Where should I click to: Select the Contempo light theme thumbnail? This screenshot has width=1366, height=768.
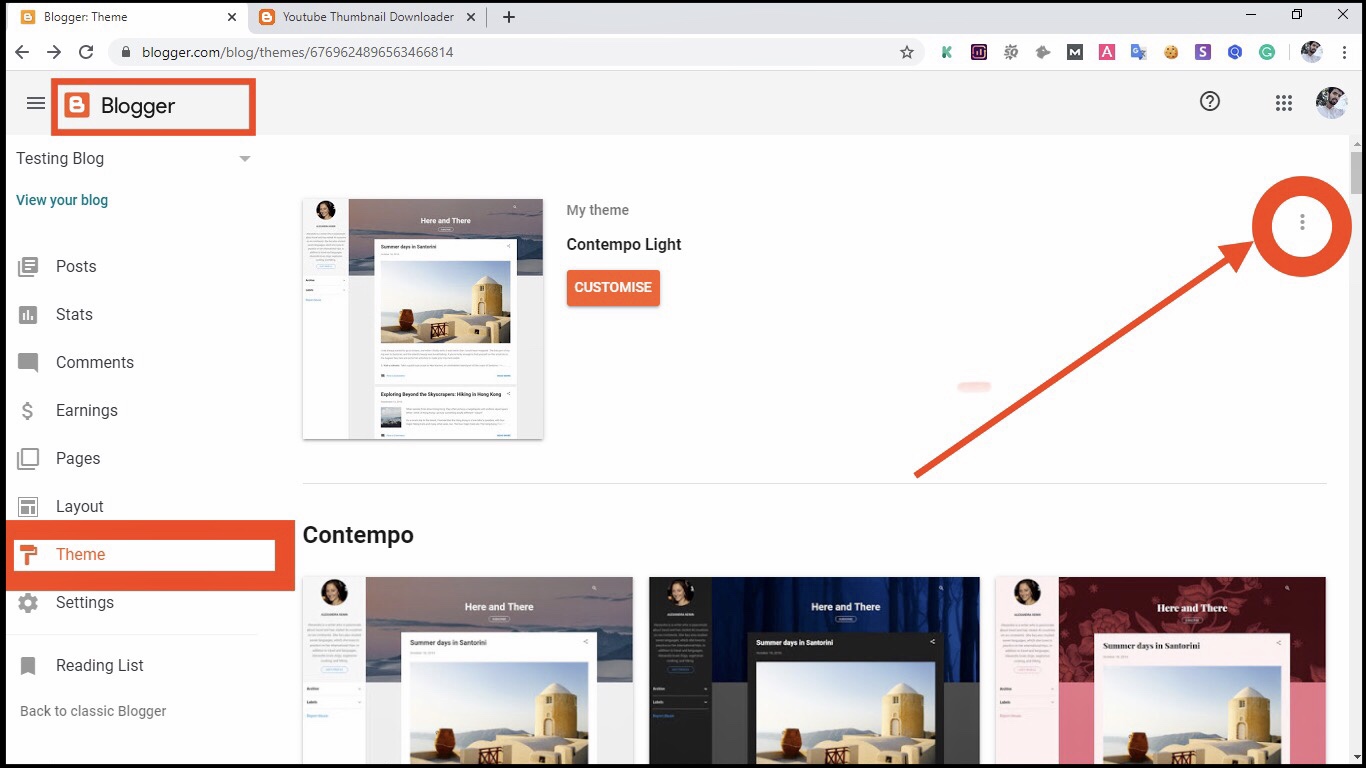pos(468,670)
